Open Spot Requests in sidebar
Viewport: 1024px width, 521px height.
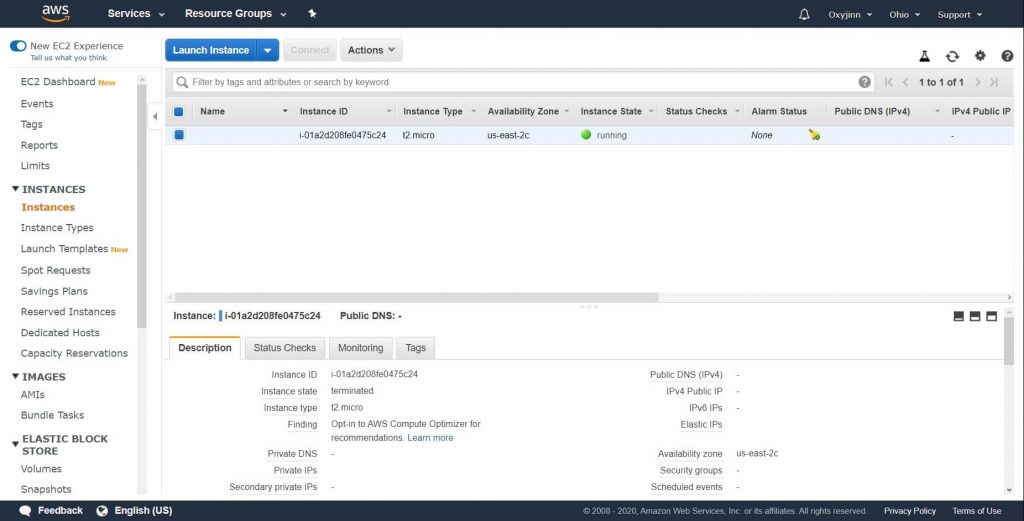click(56, 270)
